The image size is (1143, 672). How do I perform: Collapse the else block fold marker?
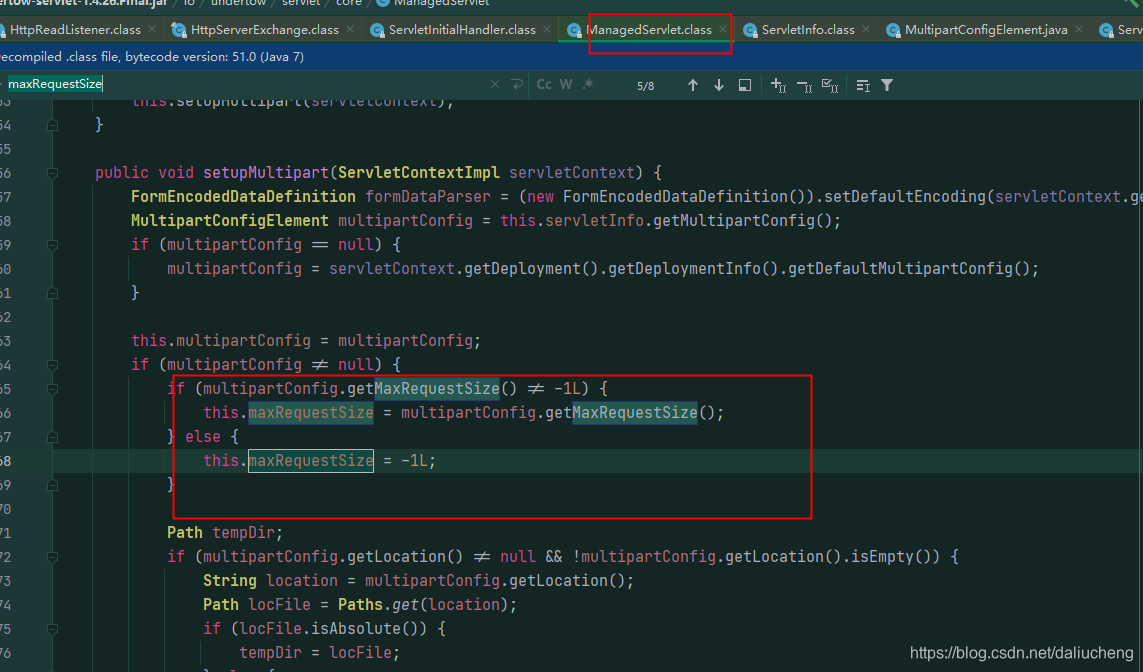click(x=52, y=437)
